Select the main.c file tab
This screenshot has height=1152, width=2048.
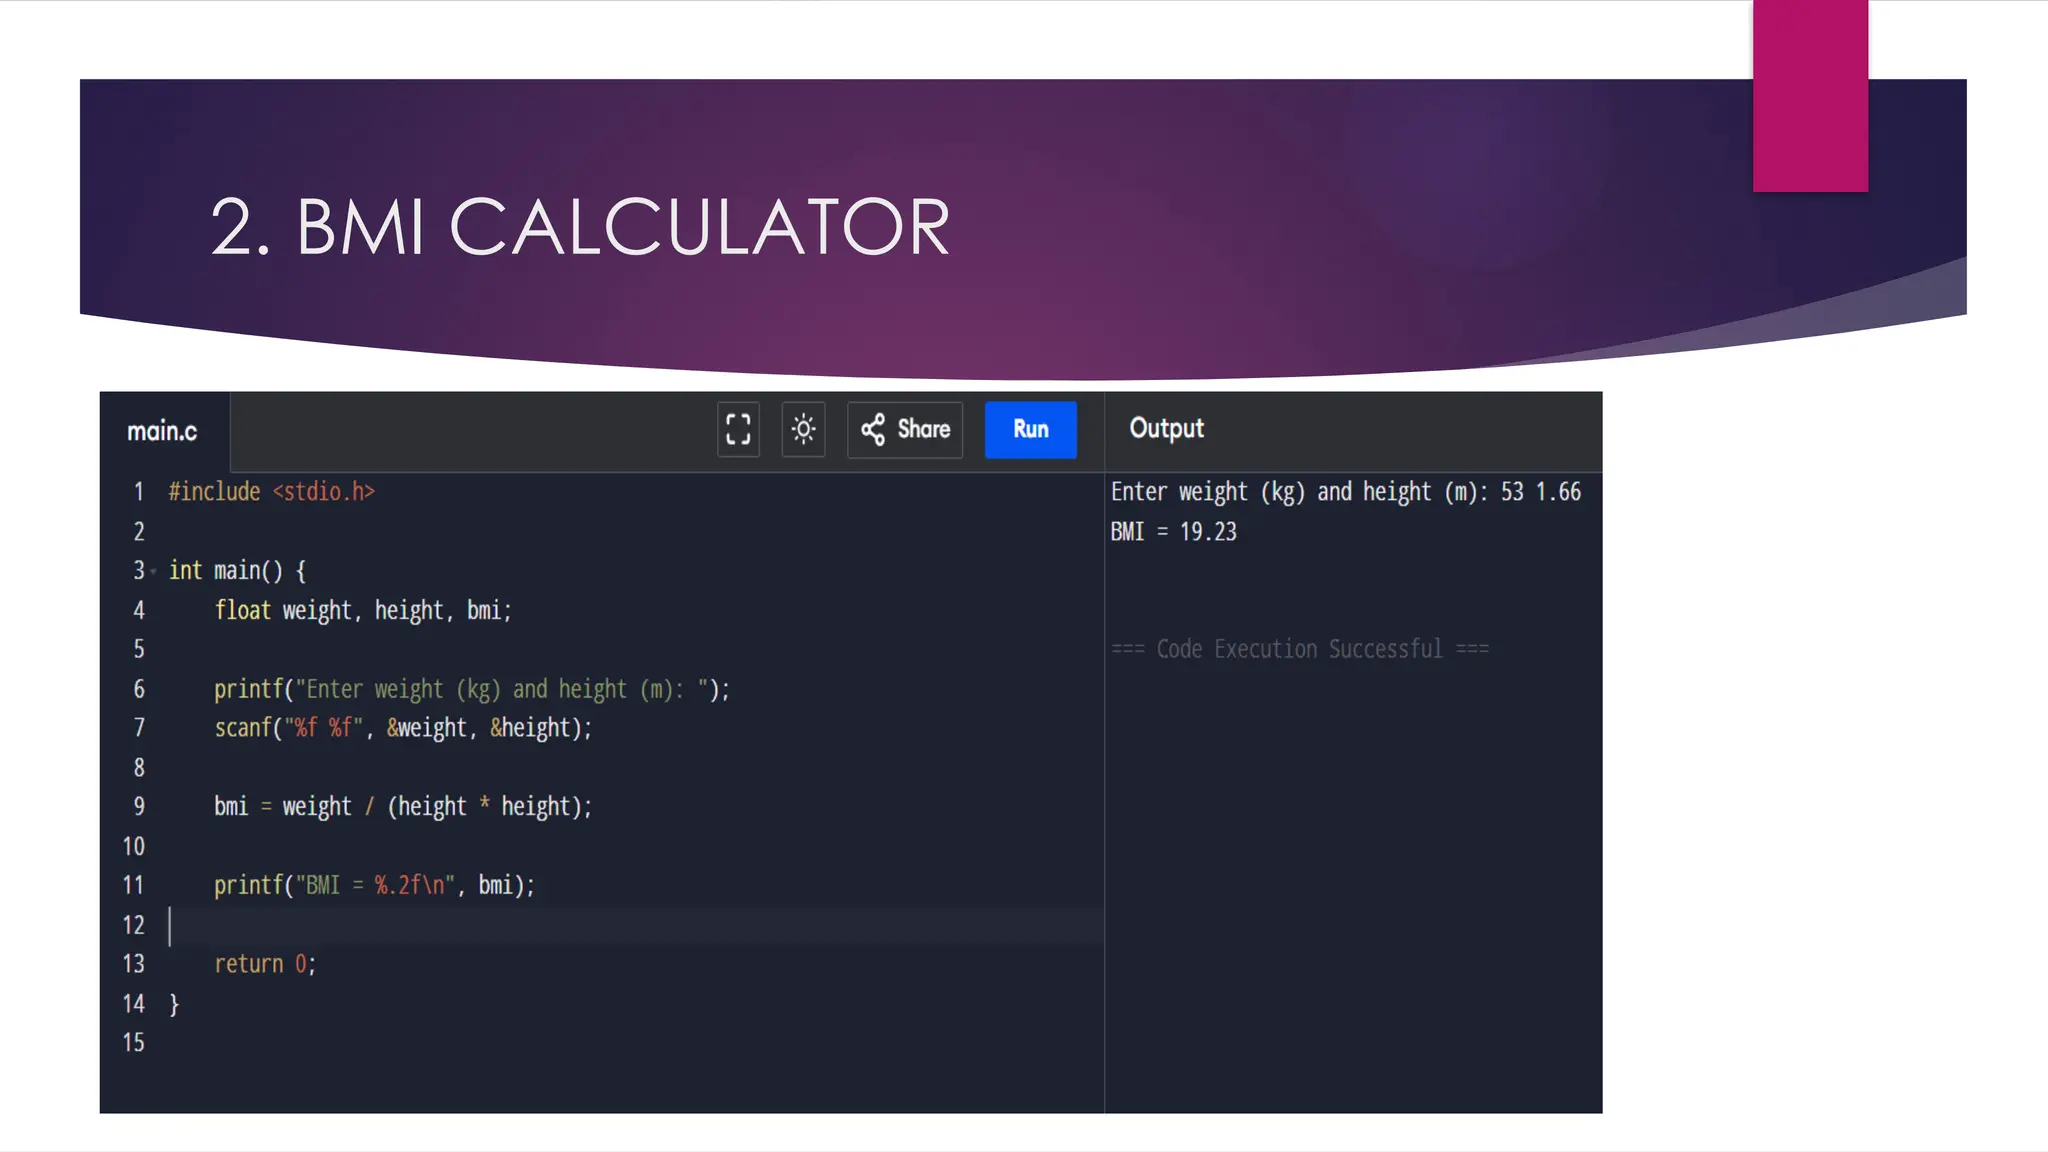click(x=163, y=432)
